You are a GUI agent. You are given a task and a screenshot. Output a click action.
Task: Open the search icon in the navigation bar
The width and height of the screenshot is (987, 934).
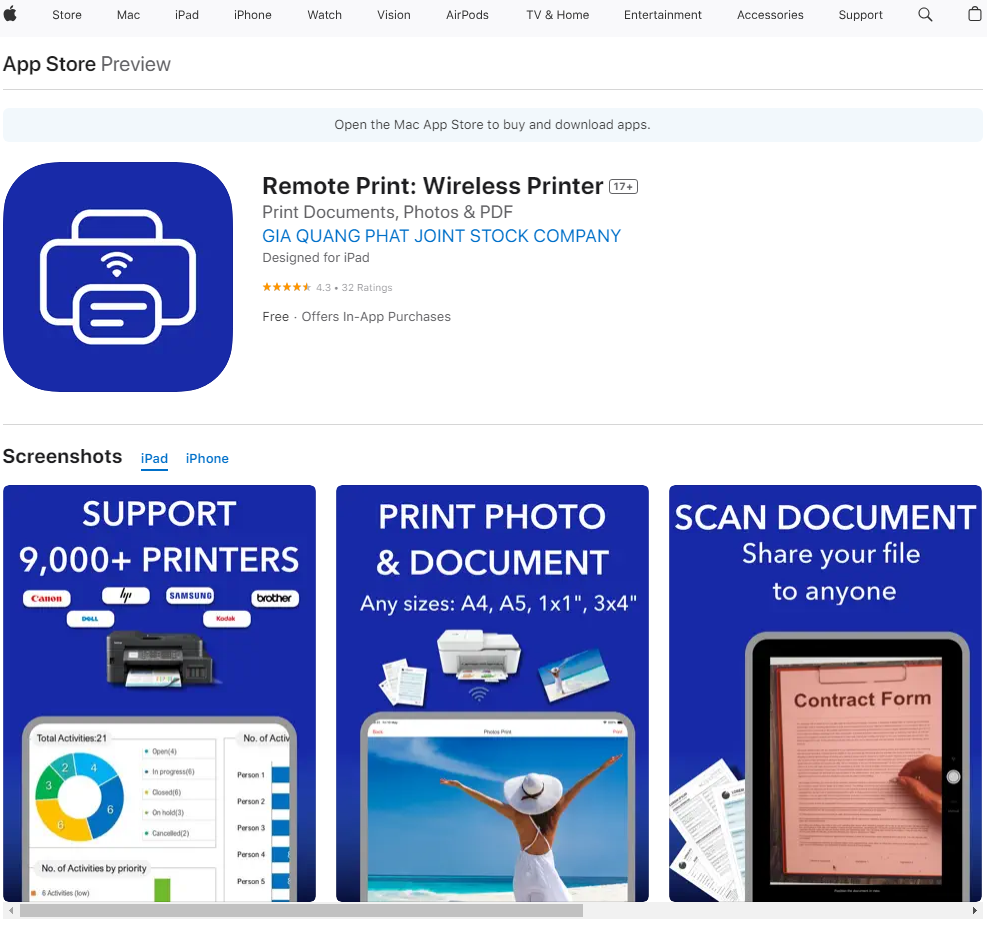click(924, 14)
